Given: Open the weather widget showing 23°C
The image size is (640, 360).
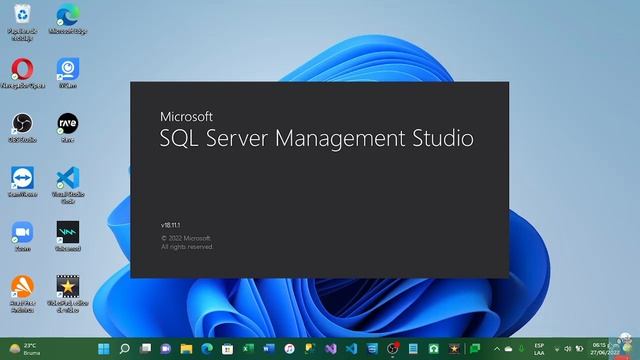Looking at the screenshot, I should coord(25,349).
